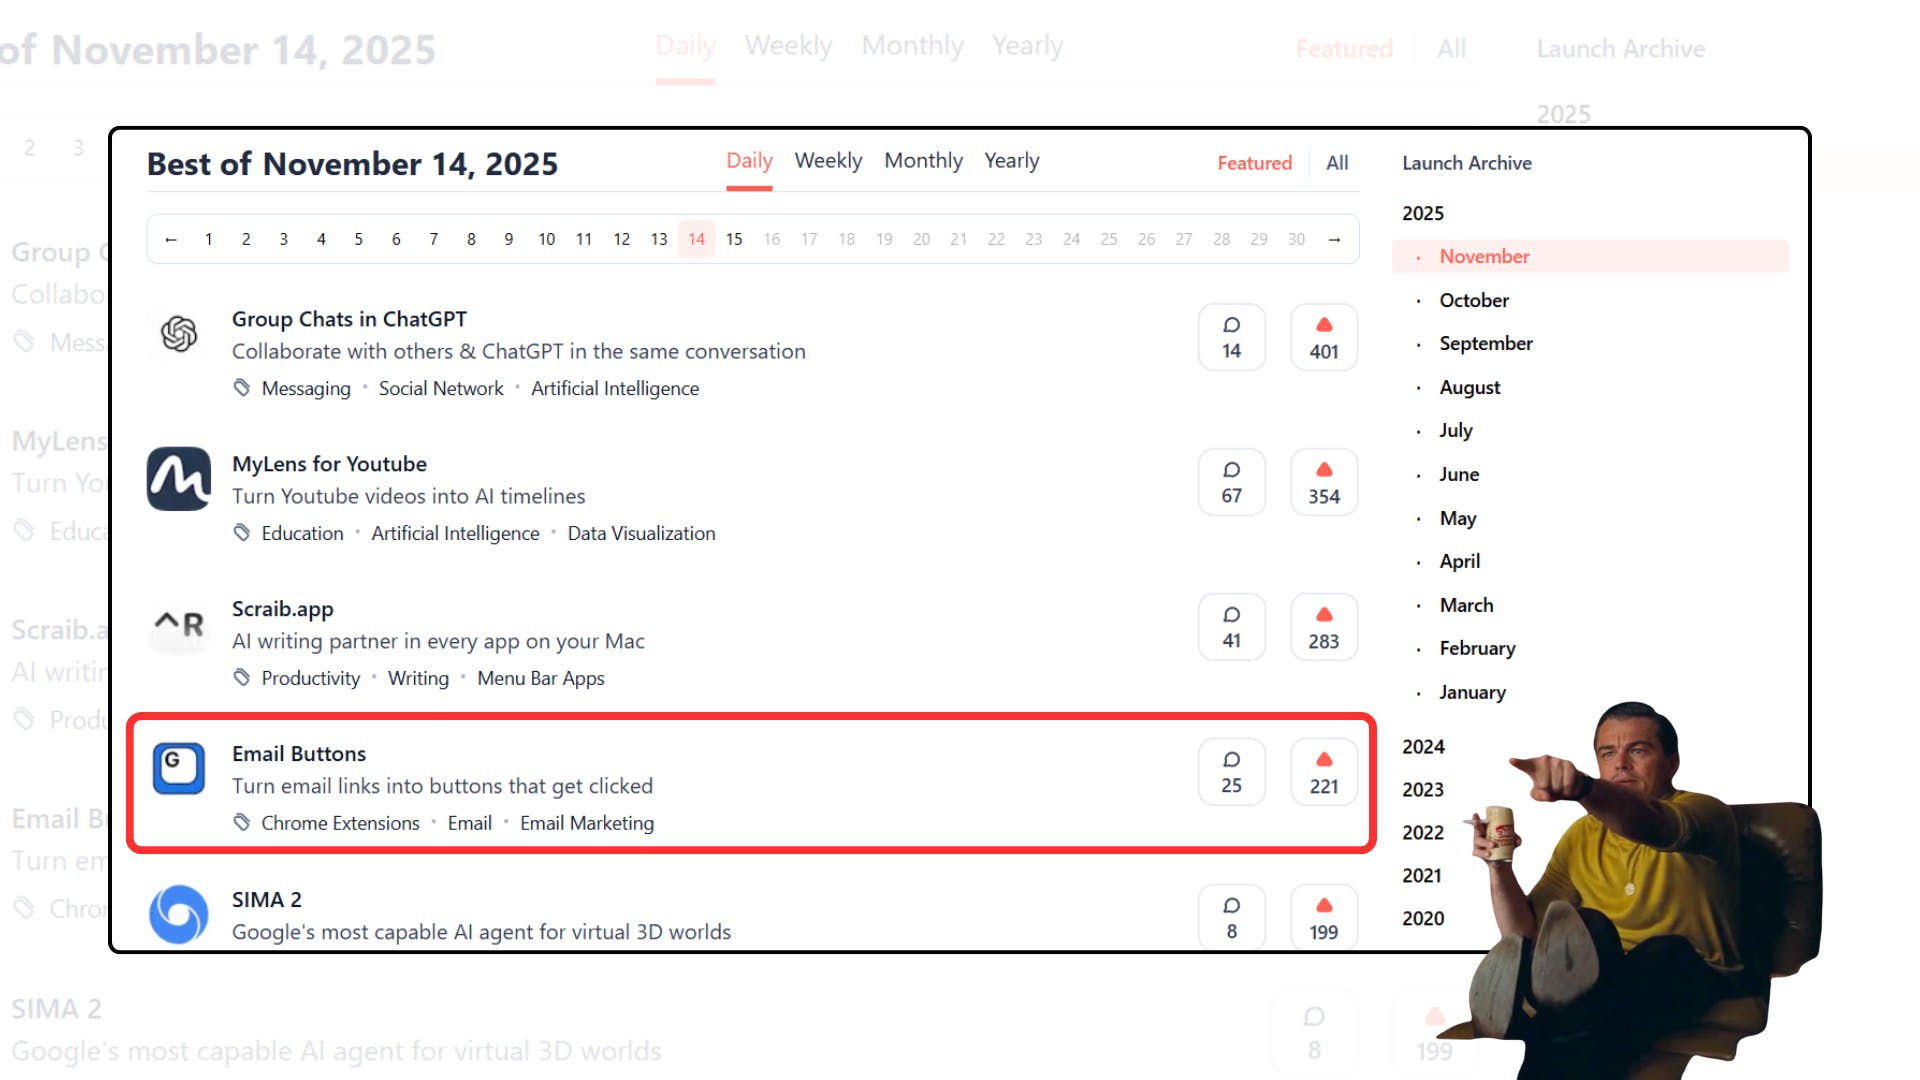Open October in Launch Archive
Image resolution: width=1920 pixels, height=1080 pixels.
[1474, 300]
